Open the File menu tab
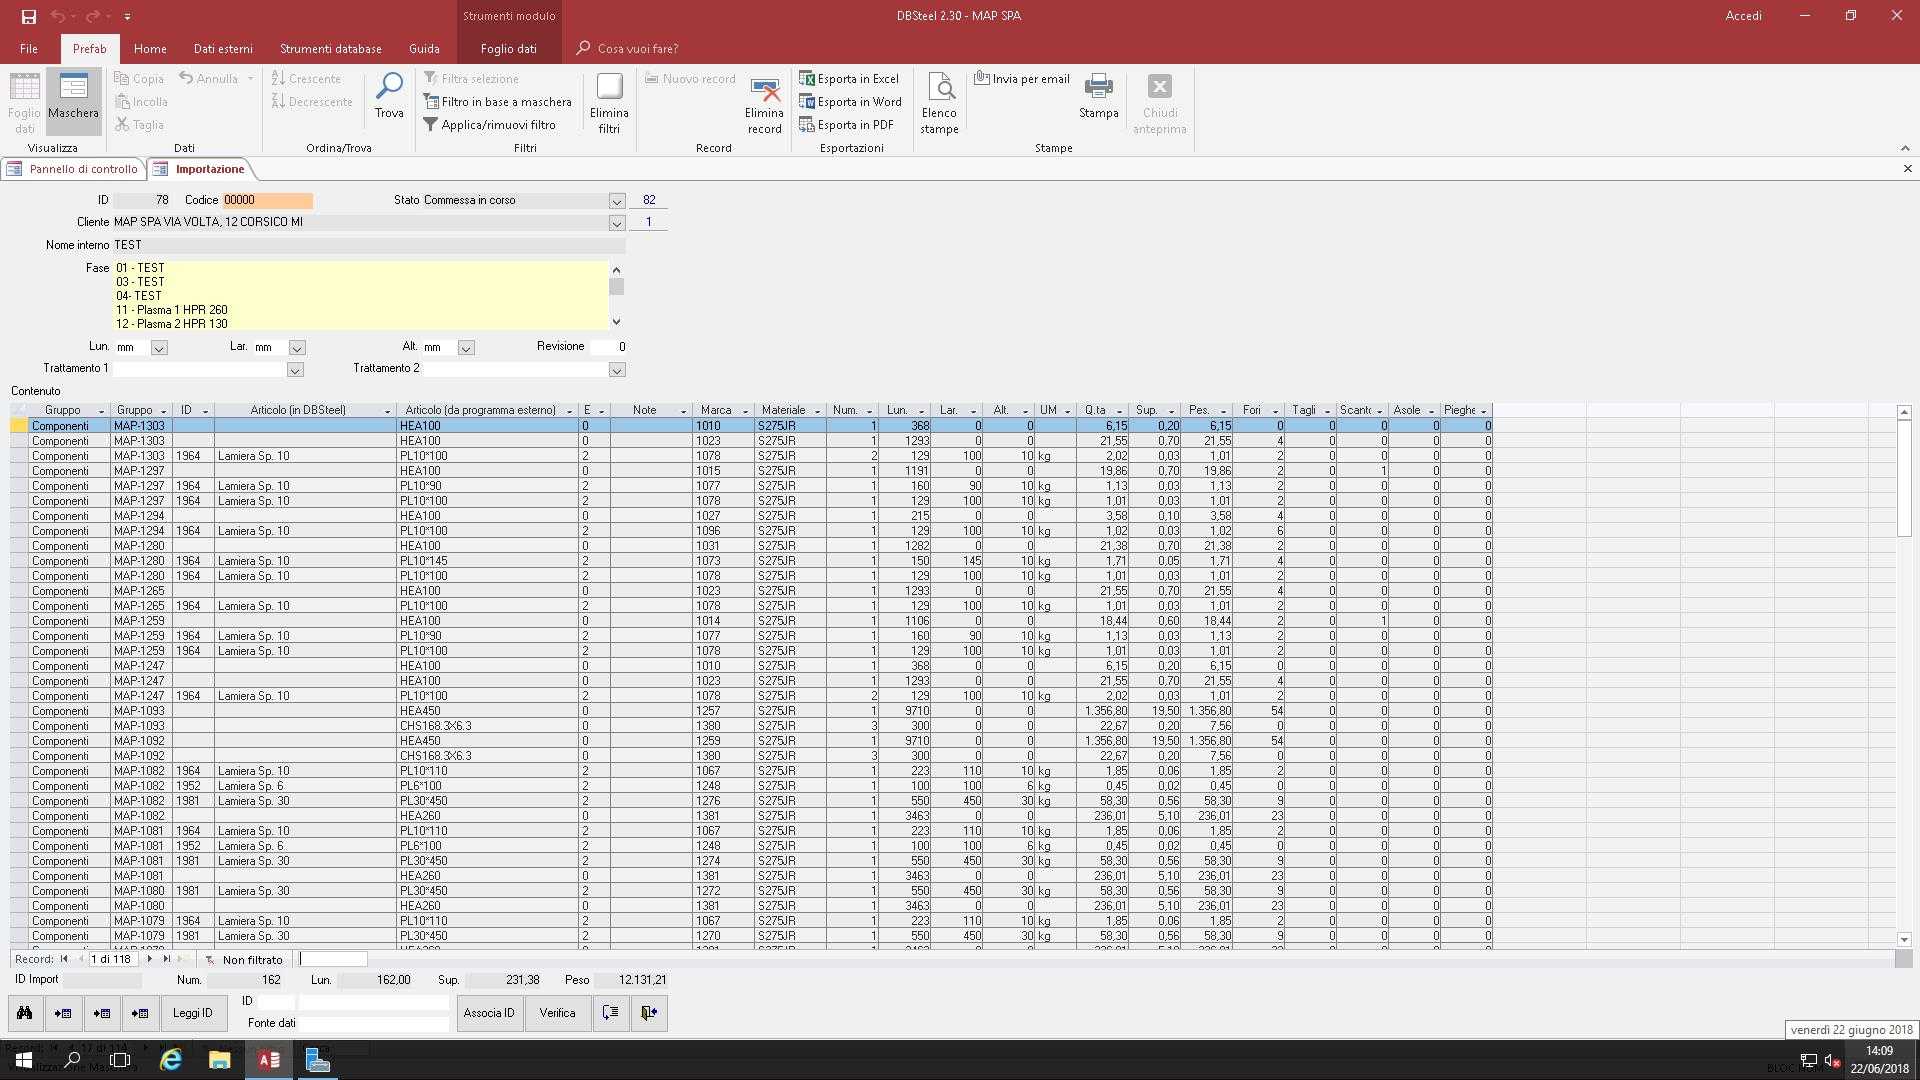This screenshot has width=1920, height=1080. [x=29, y=48]
